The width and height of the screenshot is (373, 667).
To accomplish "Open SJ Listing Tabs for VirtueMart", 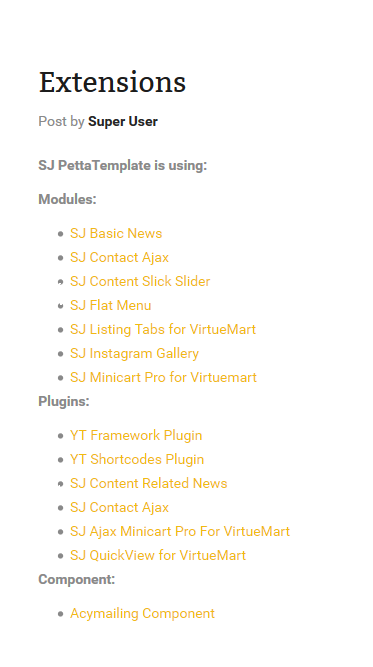I will pos(163,329).
